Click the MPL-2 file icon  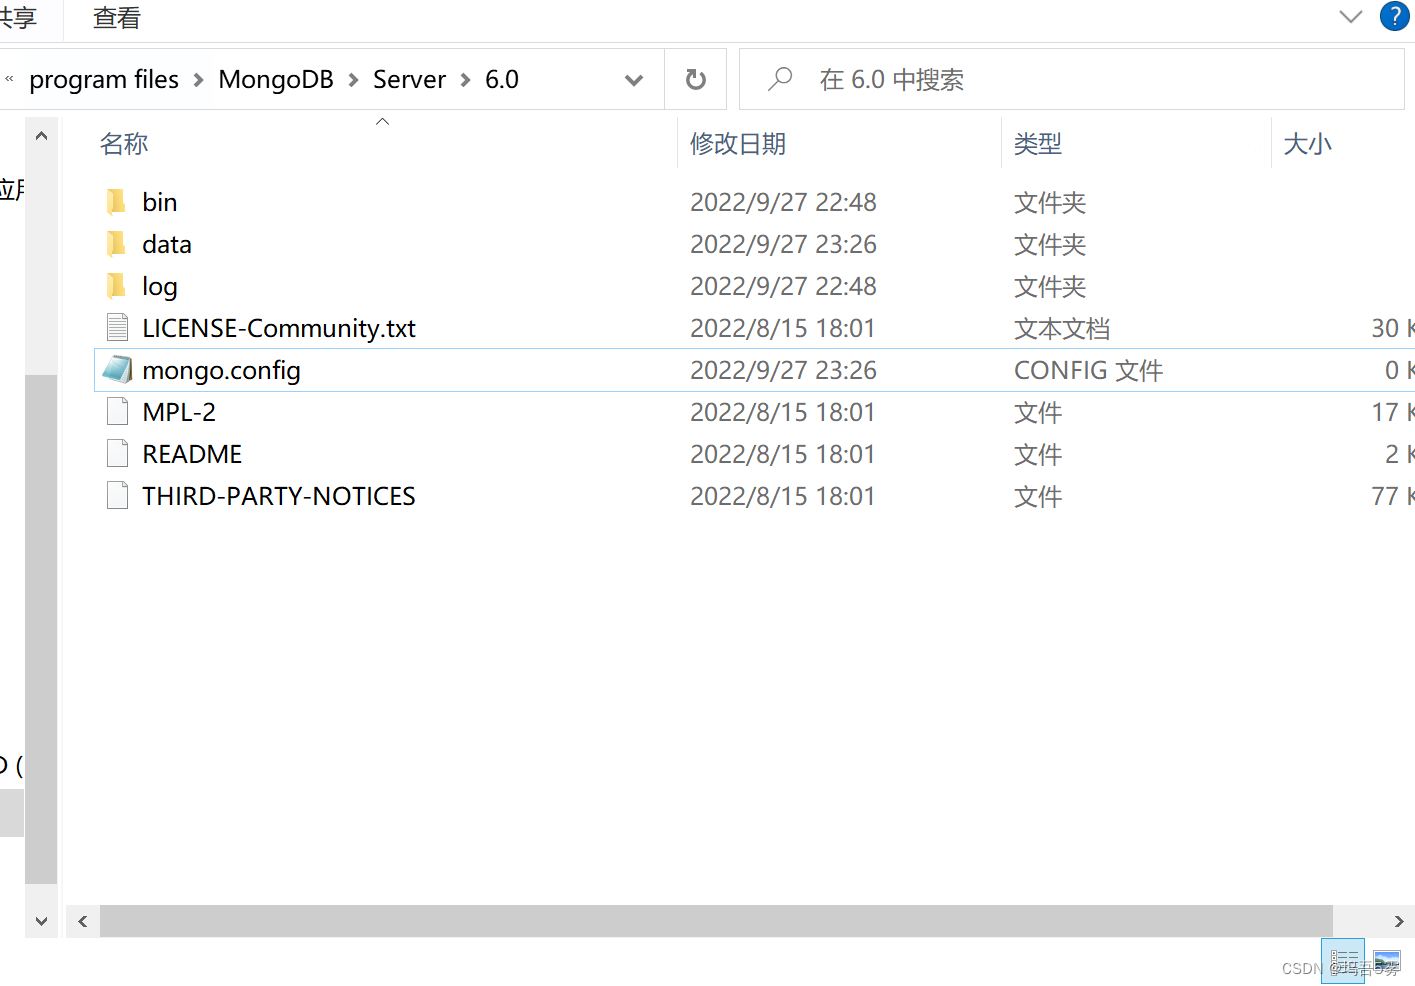click(117, 412)
